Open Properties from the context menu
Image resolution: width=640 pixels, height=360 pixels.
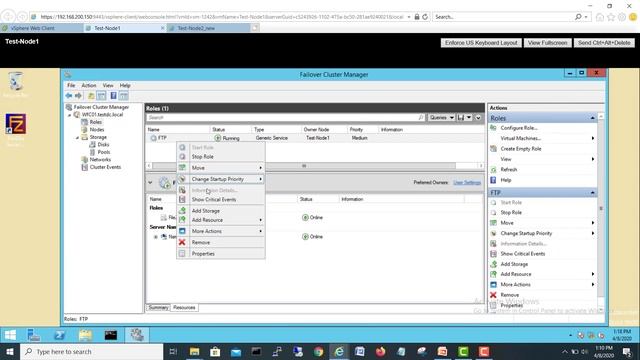click(221, 253)
